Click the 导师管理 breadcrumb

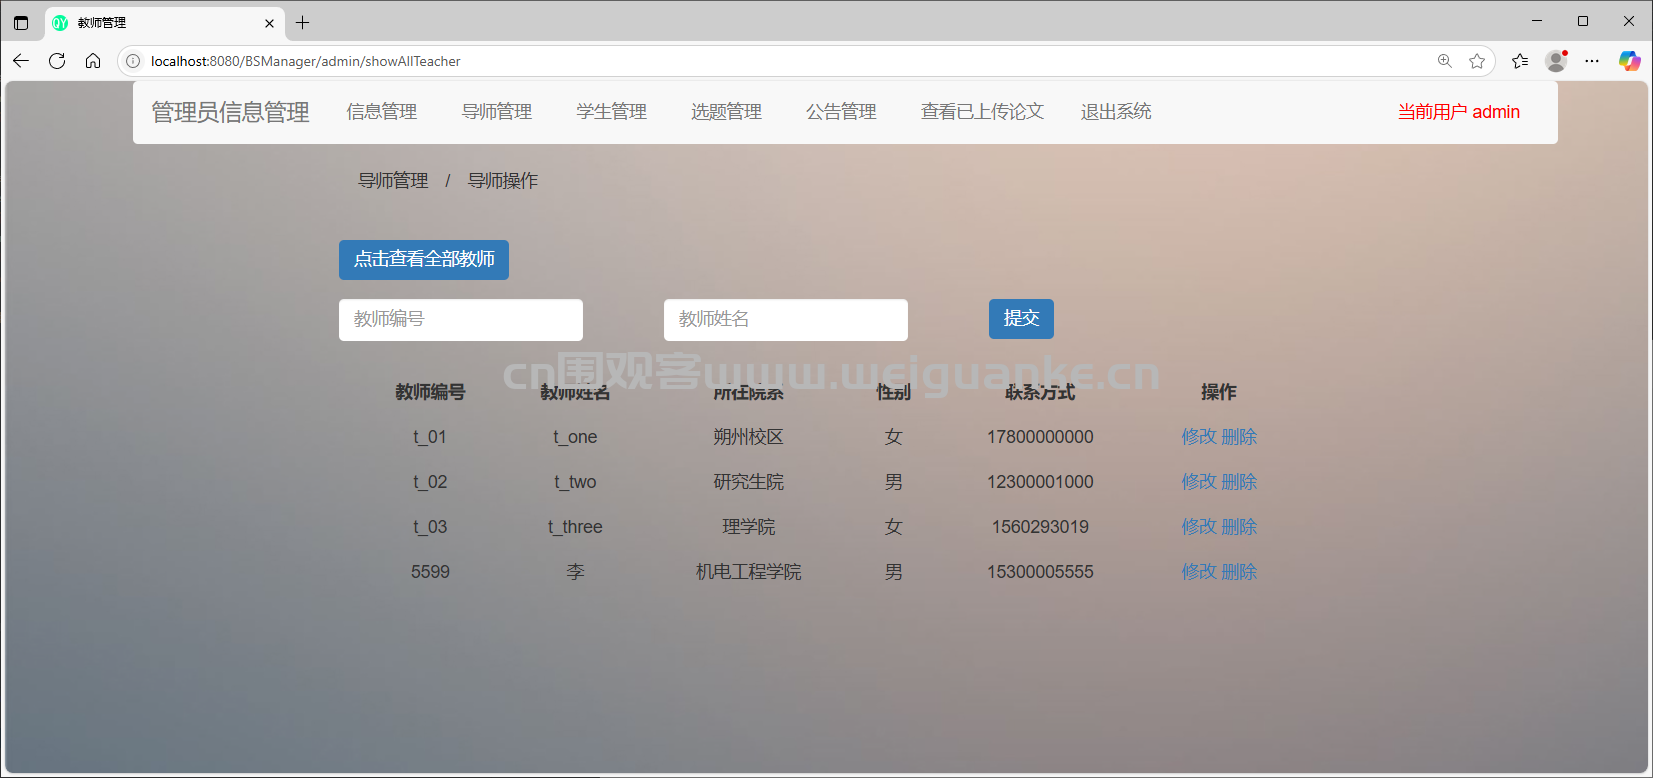click(x=393, y=181)
